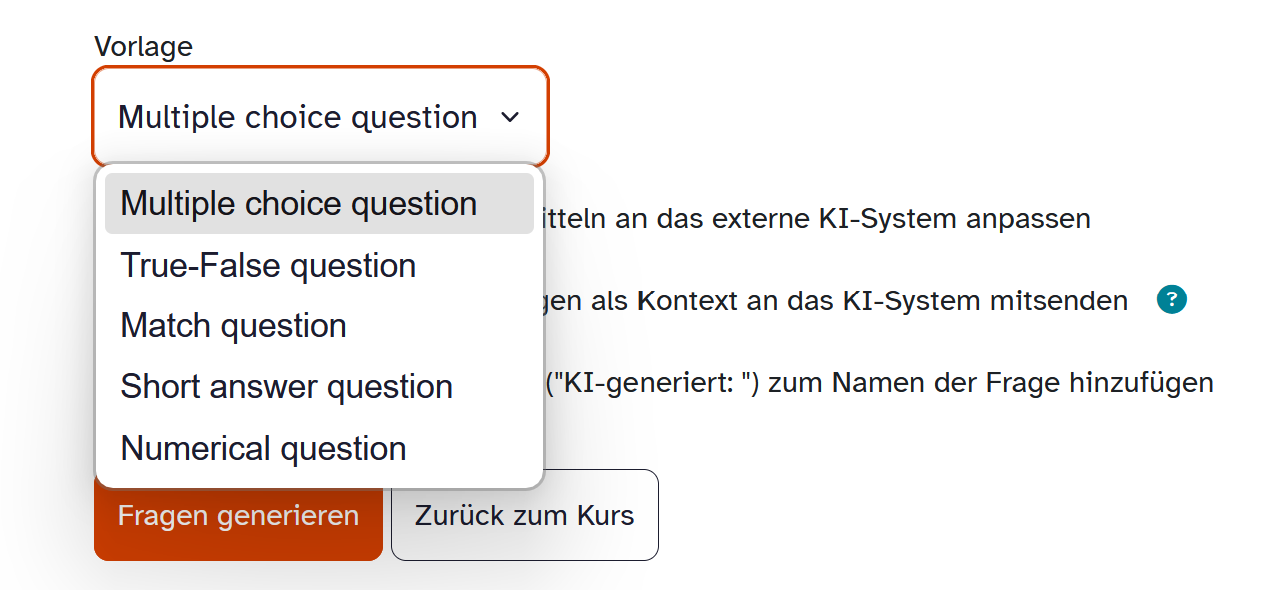Choose 'Numerical question' in the dropdown list
The width and height of the screenshot is (1275, 590).
pyautogui.click(x=263, y=449)
